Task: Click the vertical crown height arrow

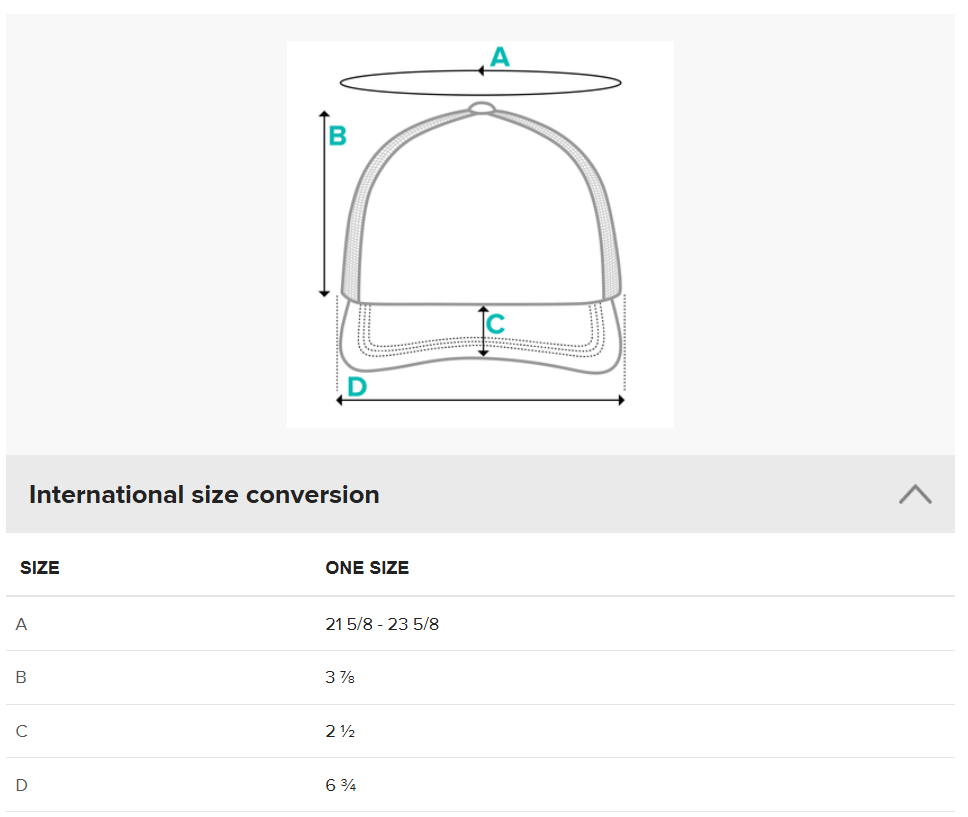Action: [x=324, y=205]
